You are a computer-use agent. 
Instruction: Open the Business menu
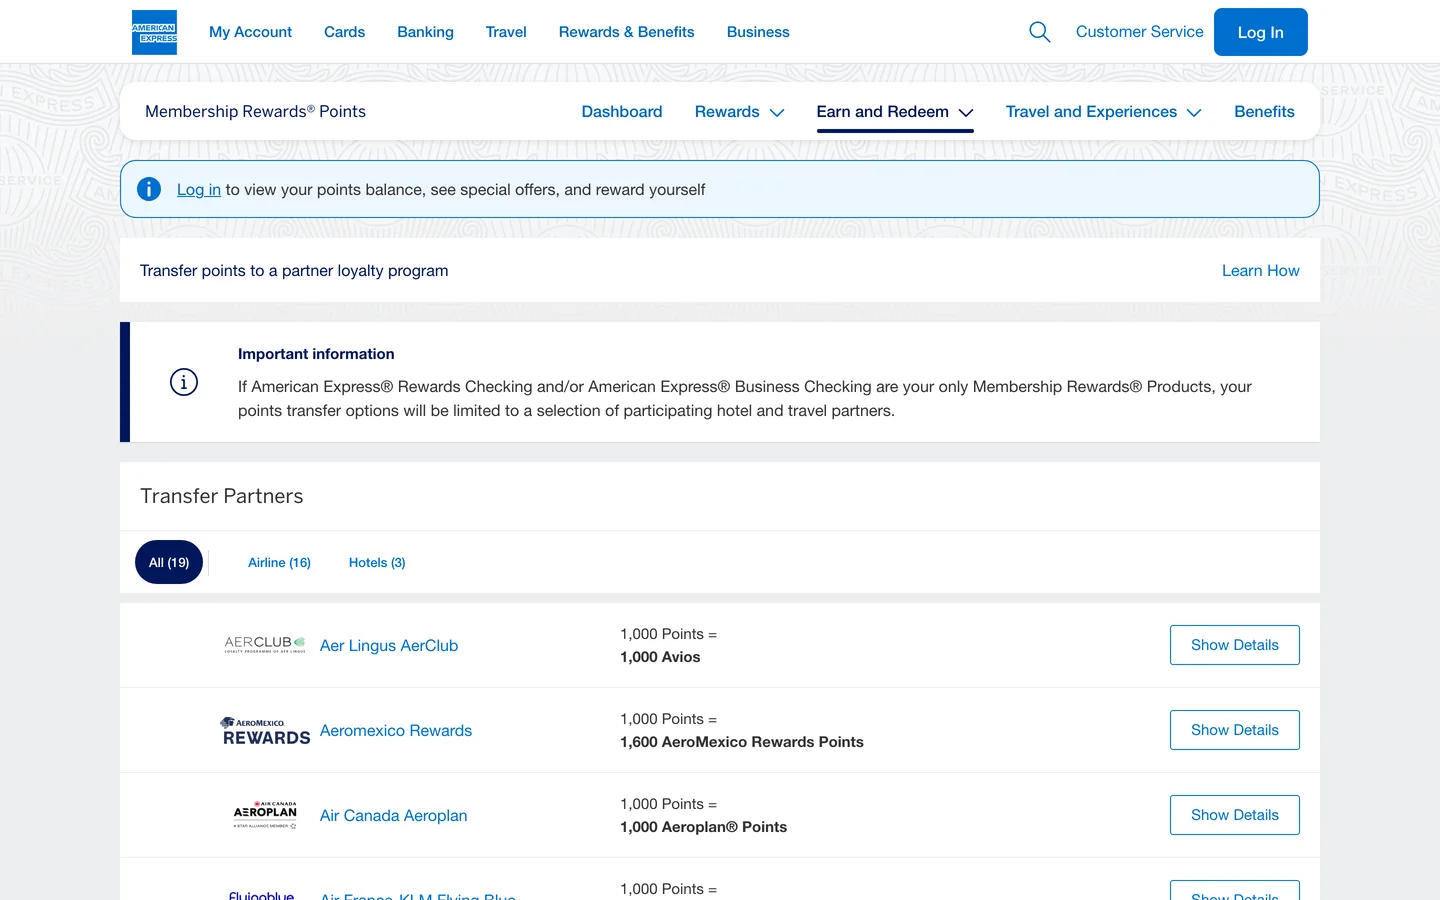pos(758,32)
